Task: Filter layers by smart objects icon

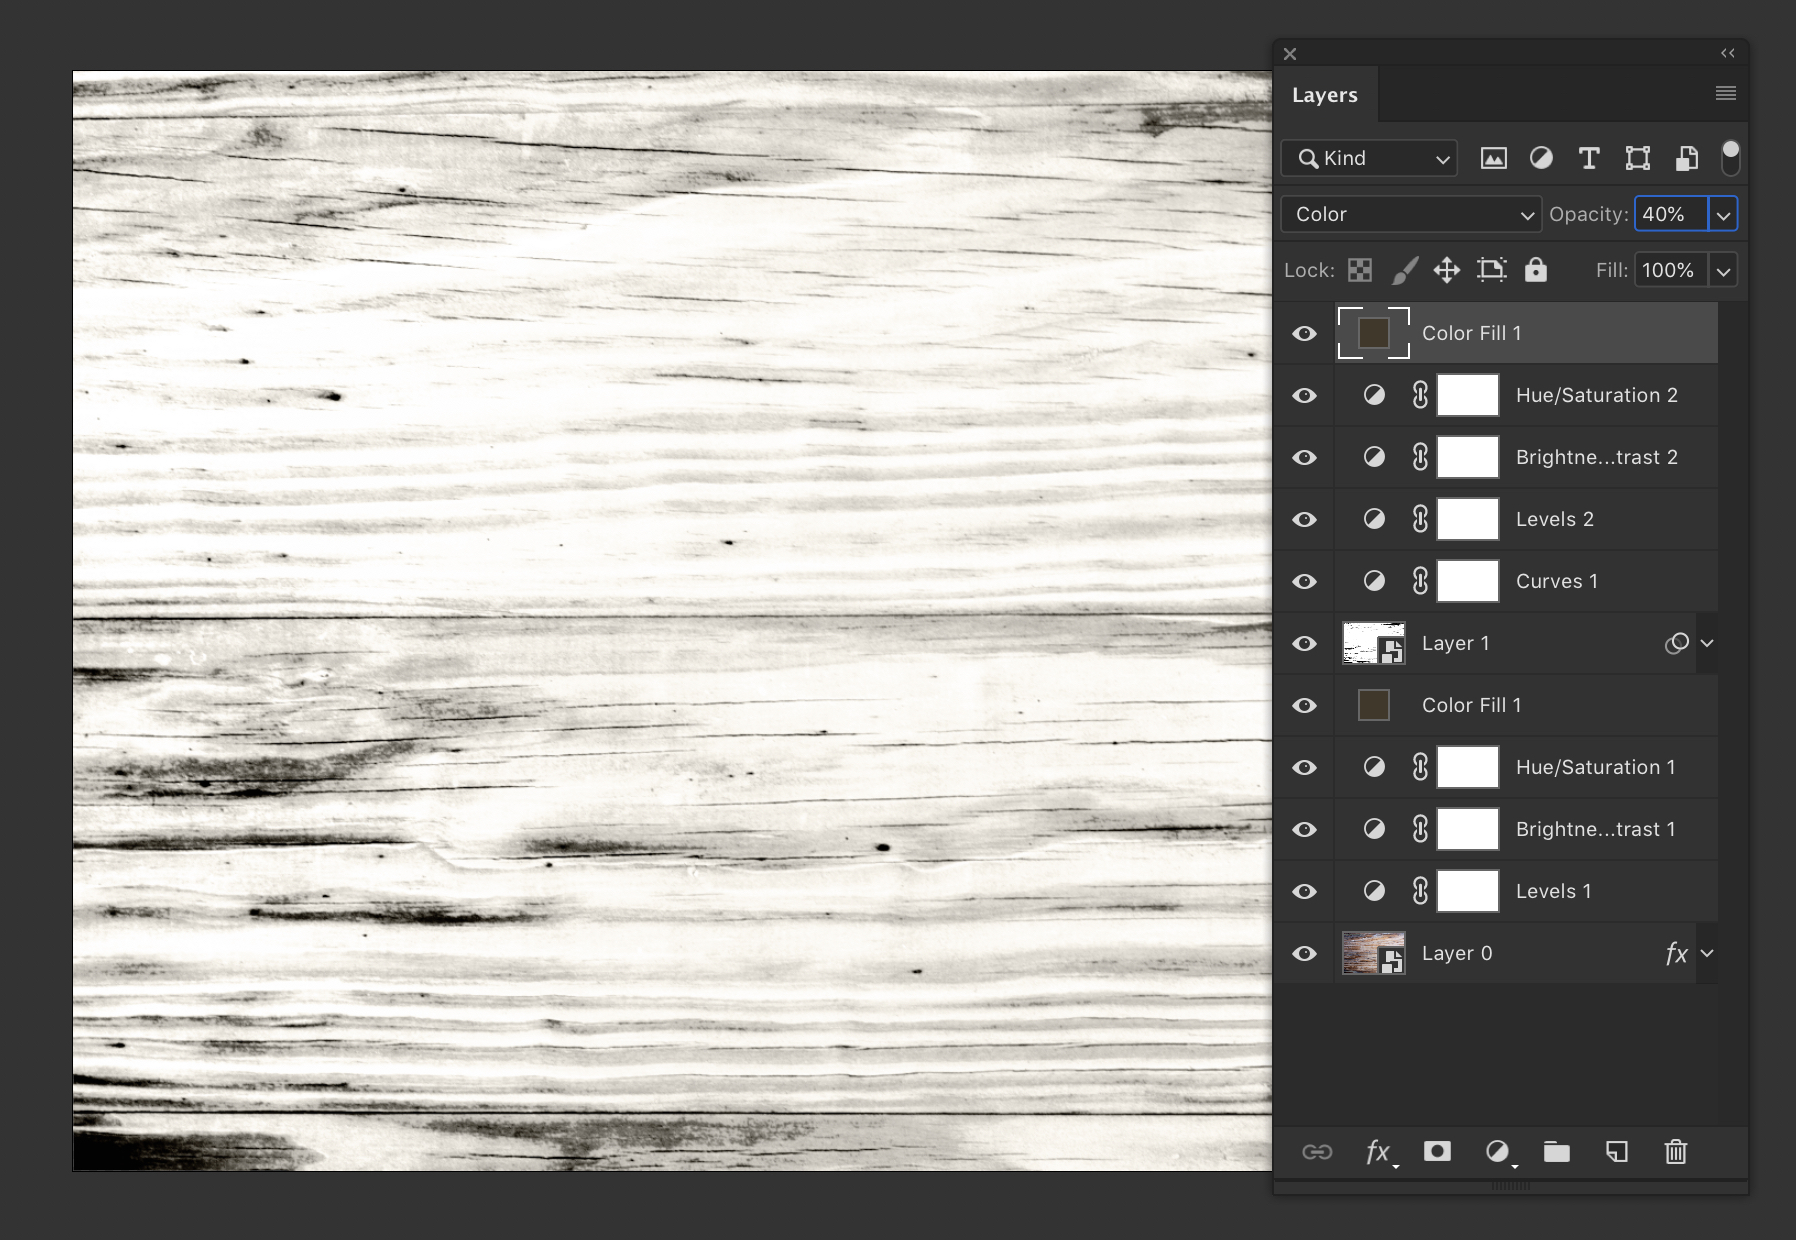Action: (1687, 158)
